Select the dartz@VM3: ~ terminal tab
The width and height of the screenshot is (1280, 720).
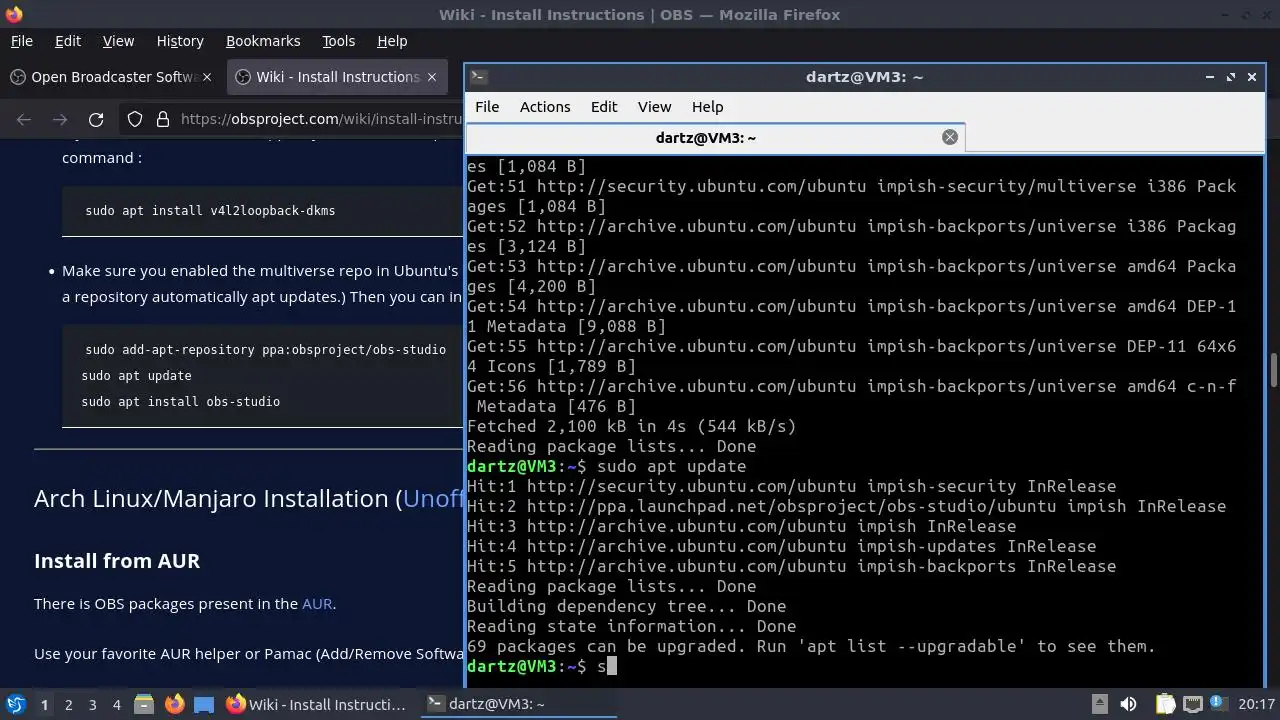pos(715,138)
